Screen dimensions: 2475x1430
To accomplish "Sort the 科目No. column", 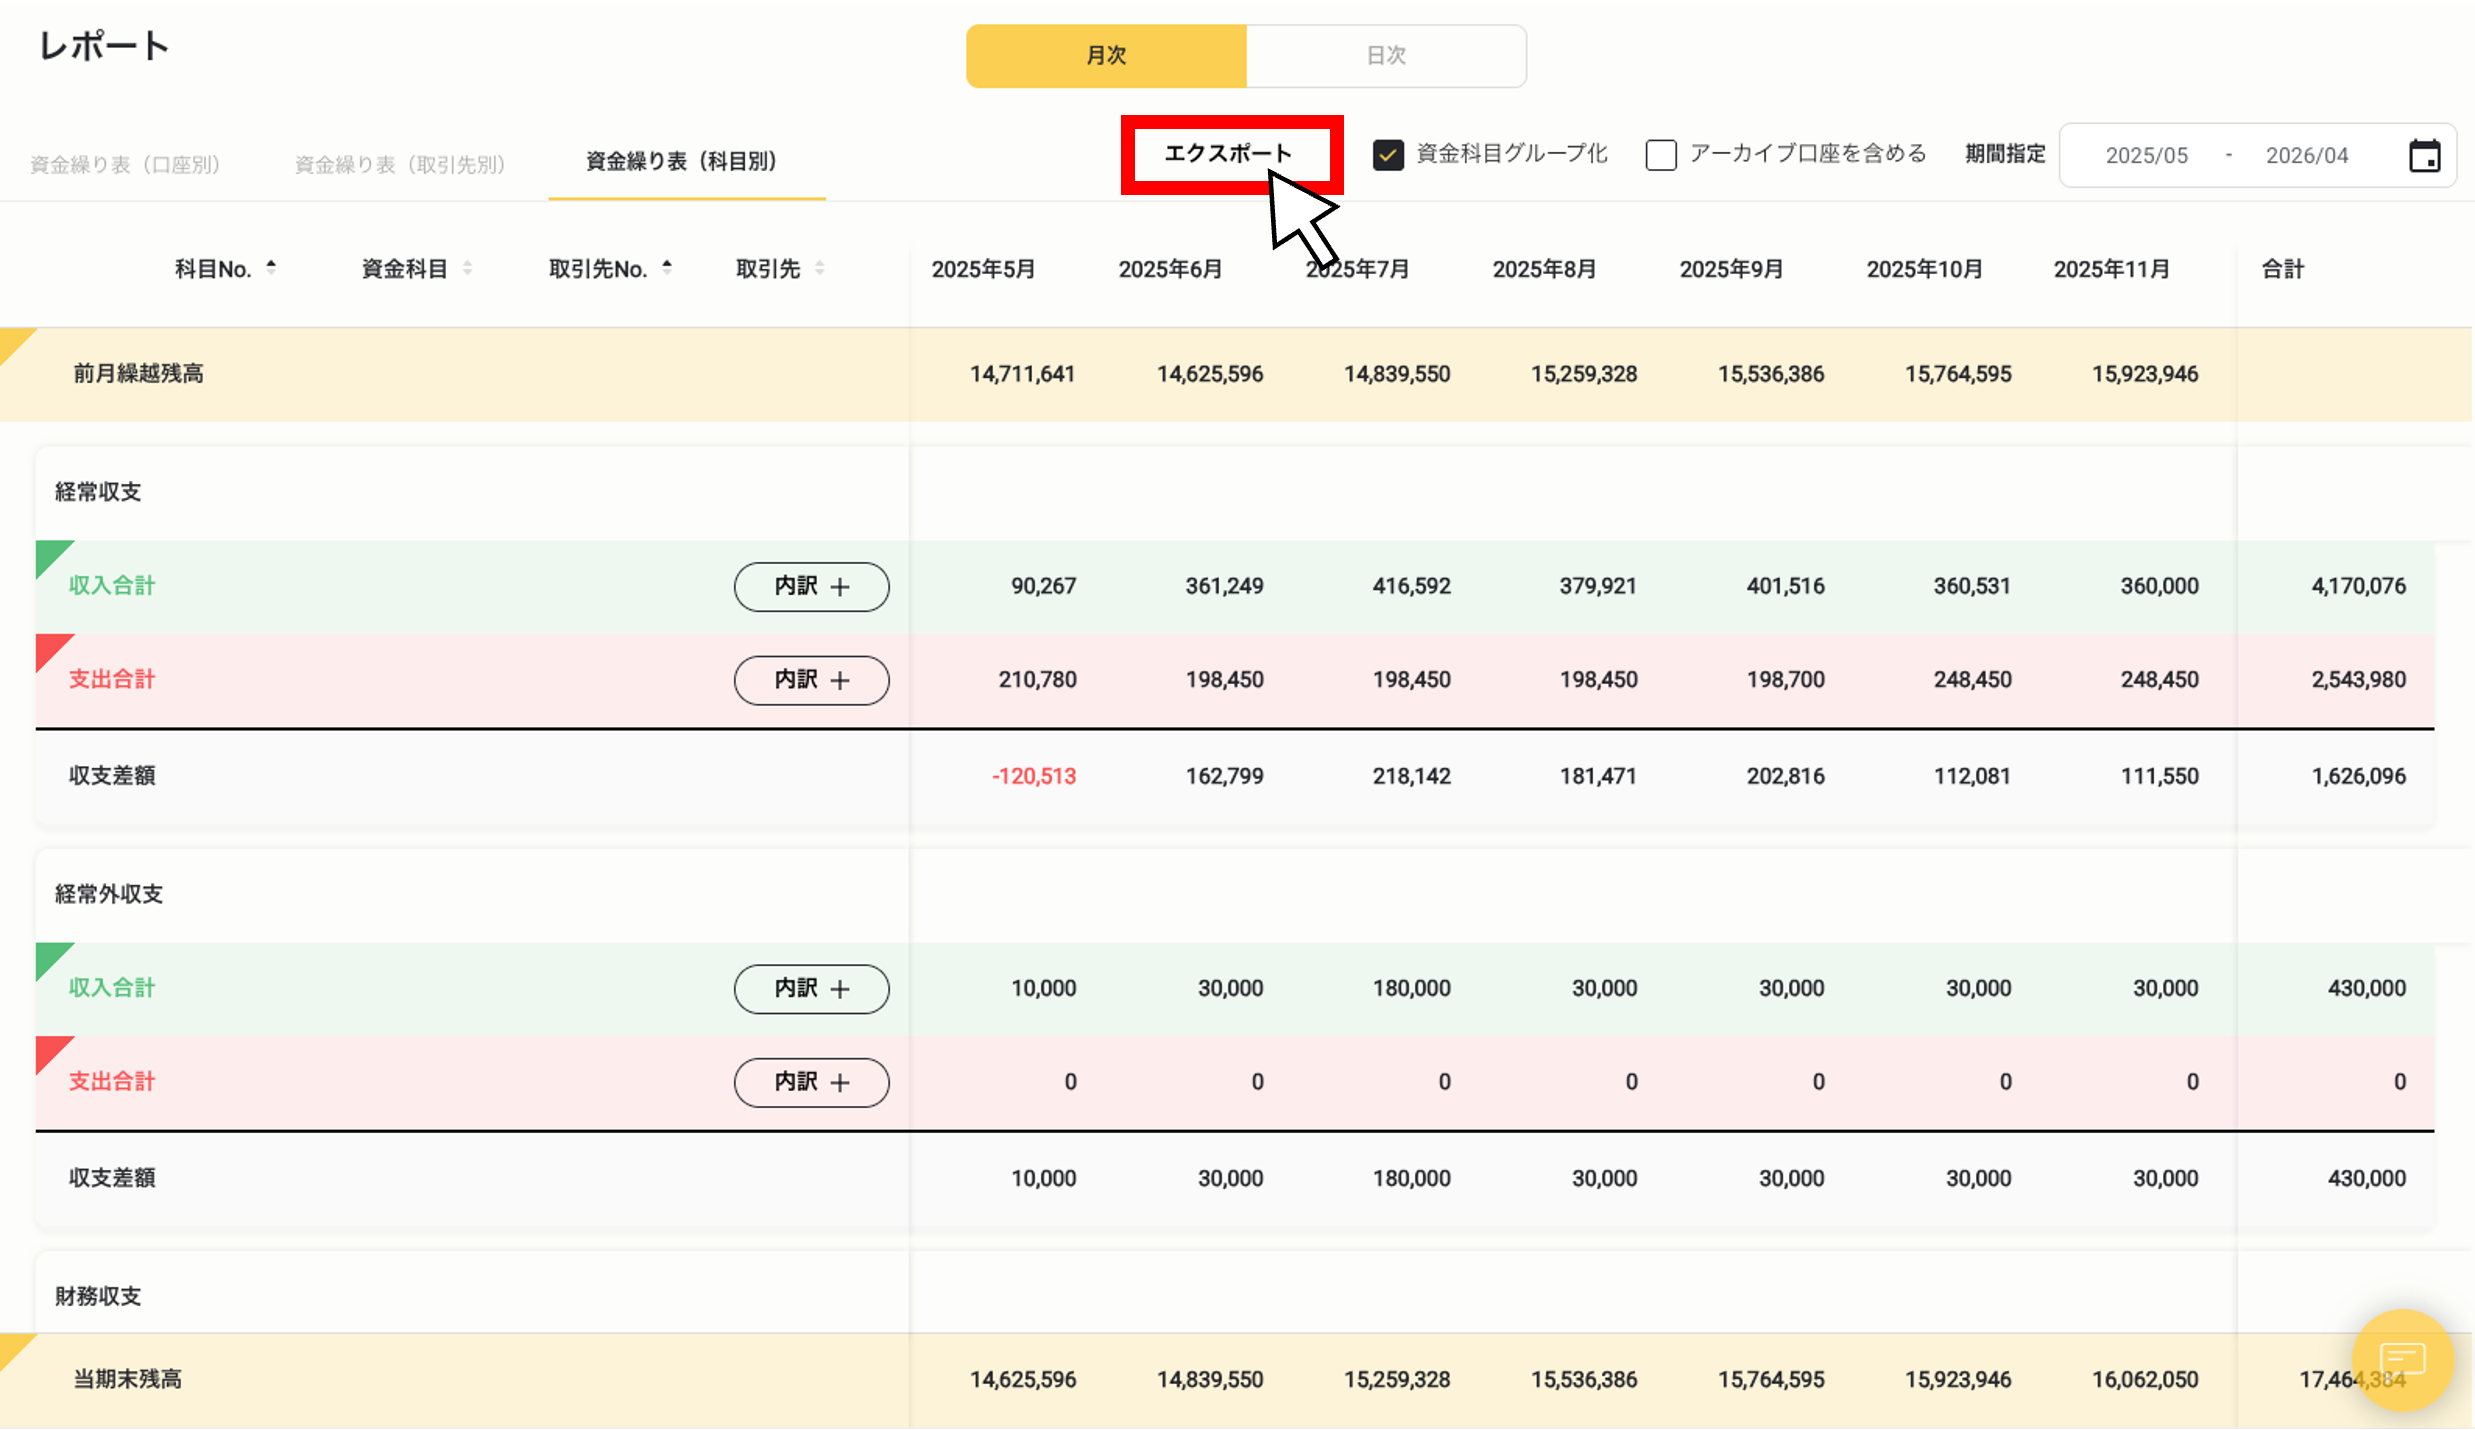I will [271, 266].
